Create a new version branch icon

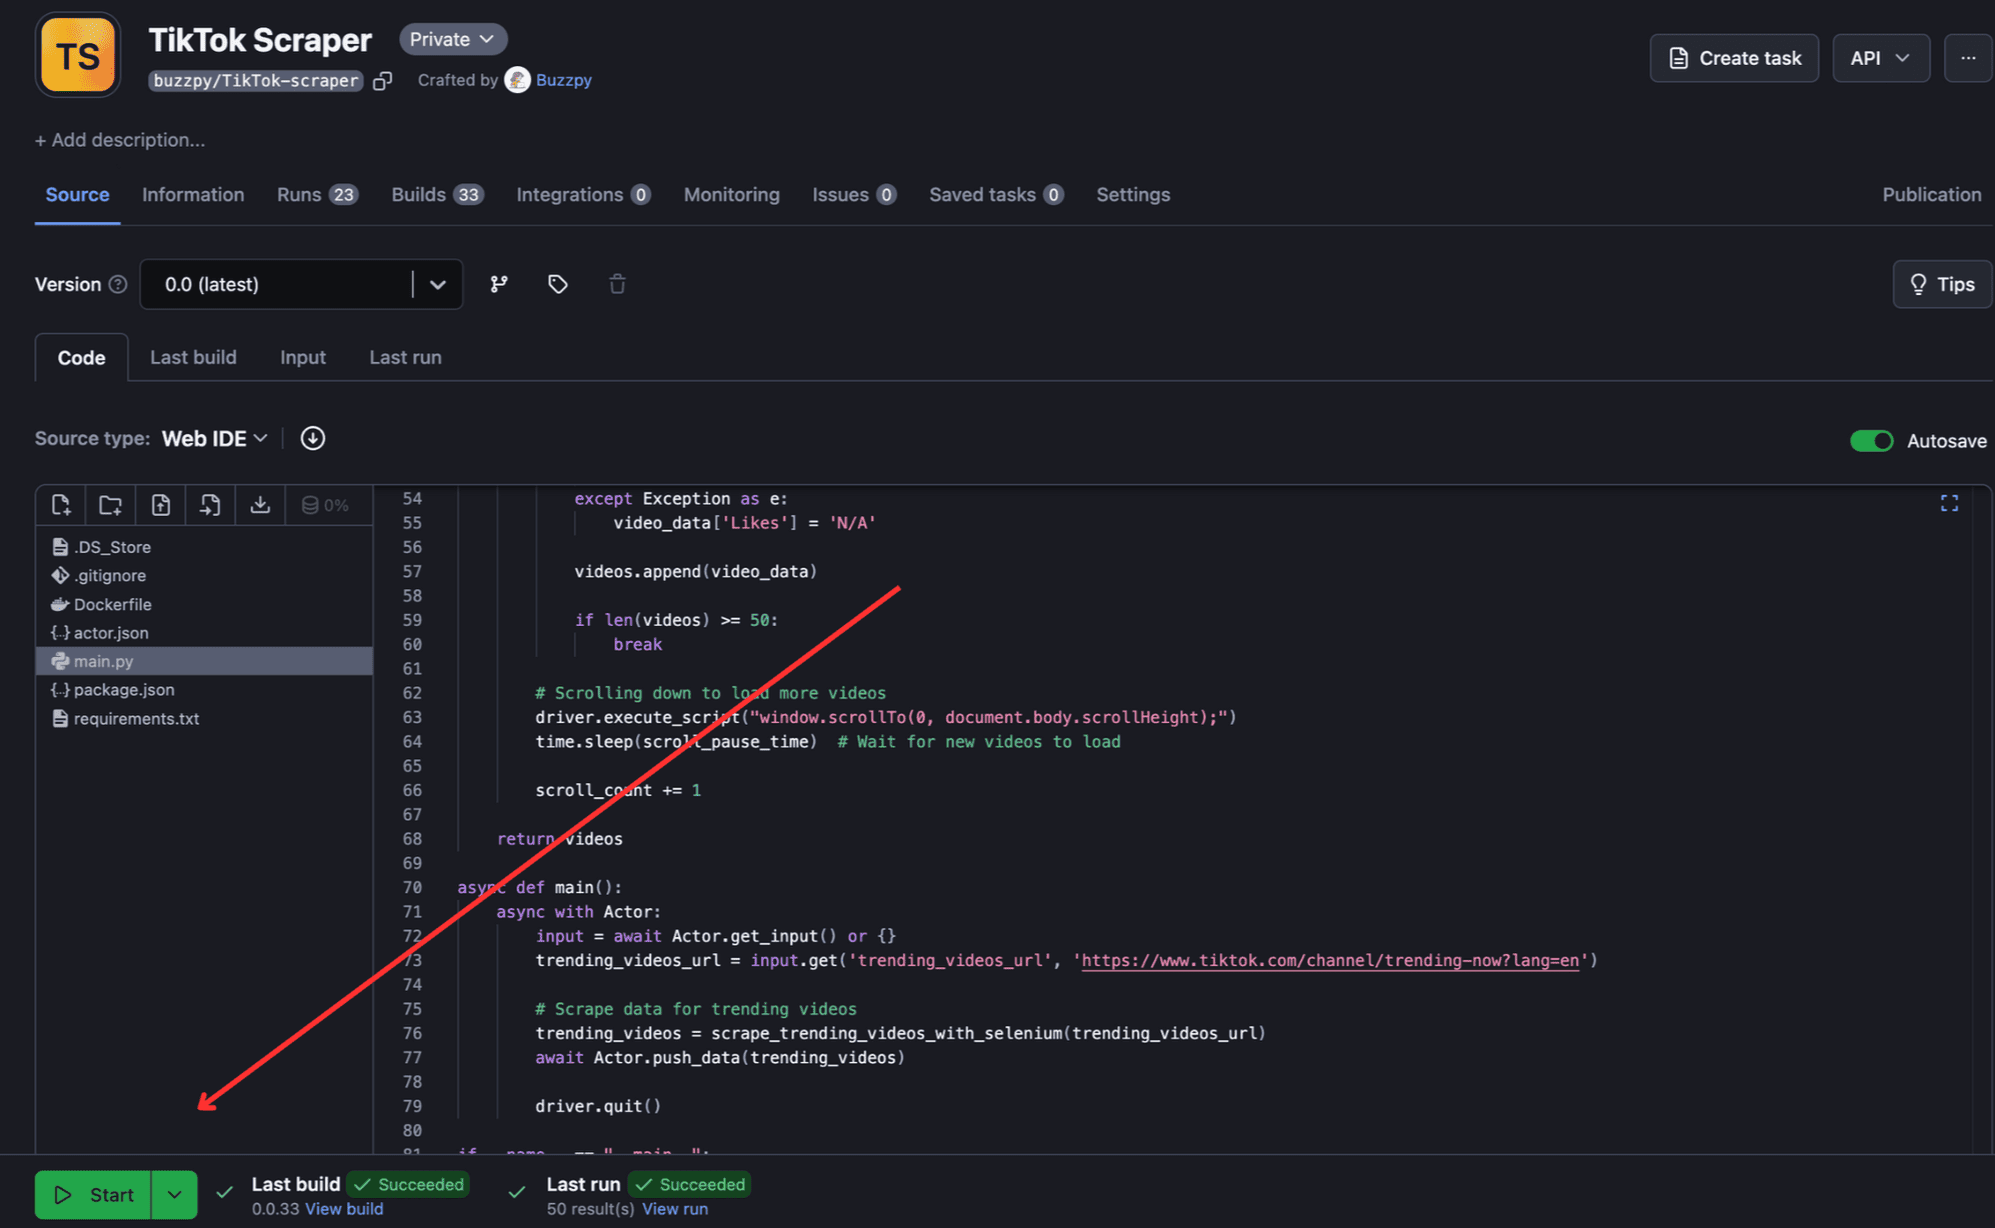pos(498,284)
